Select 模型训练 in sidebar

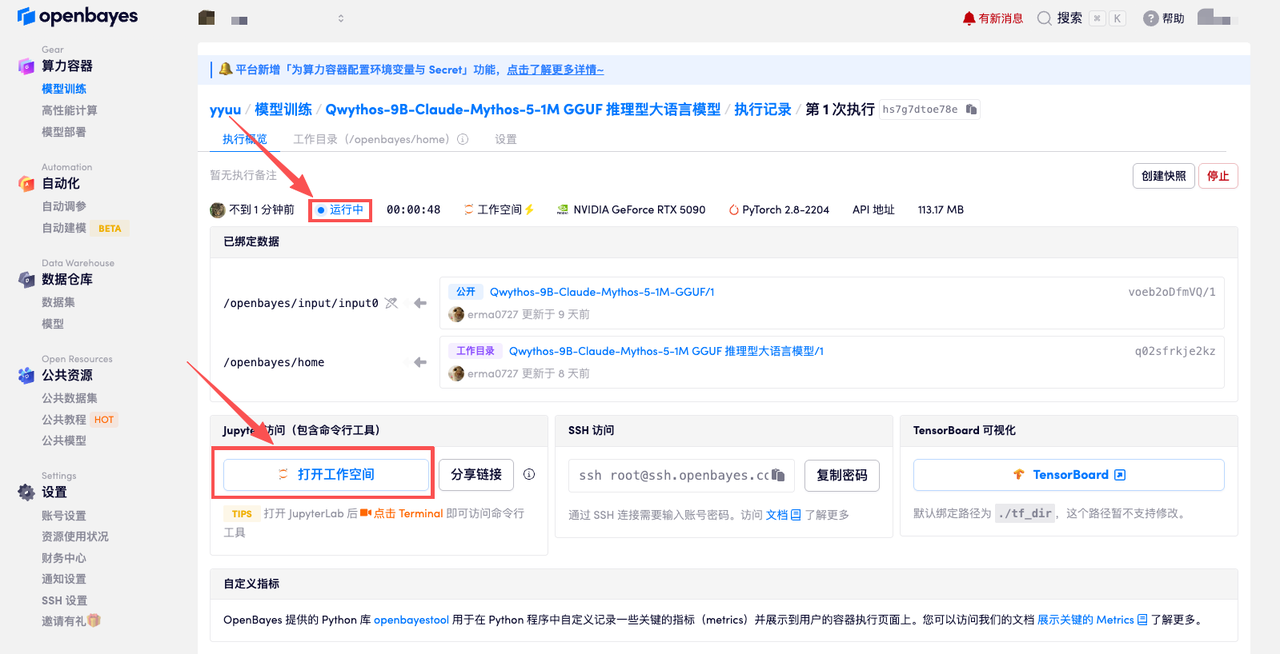tap(64, 89)
